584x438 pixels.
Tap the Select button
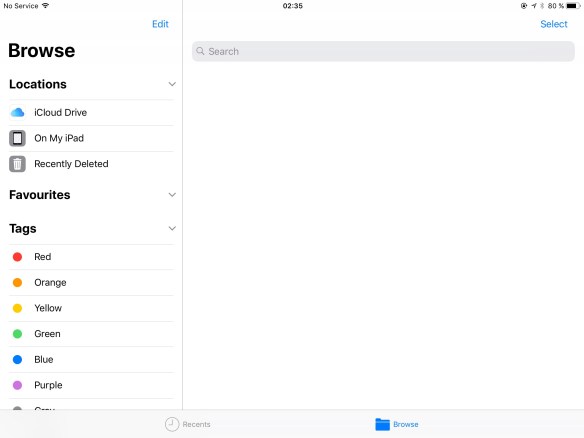[554, 24]
